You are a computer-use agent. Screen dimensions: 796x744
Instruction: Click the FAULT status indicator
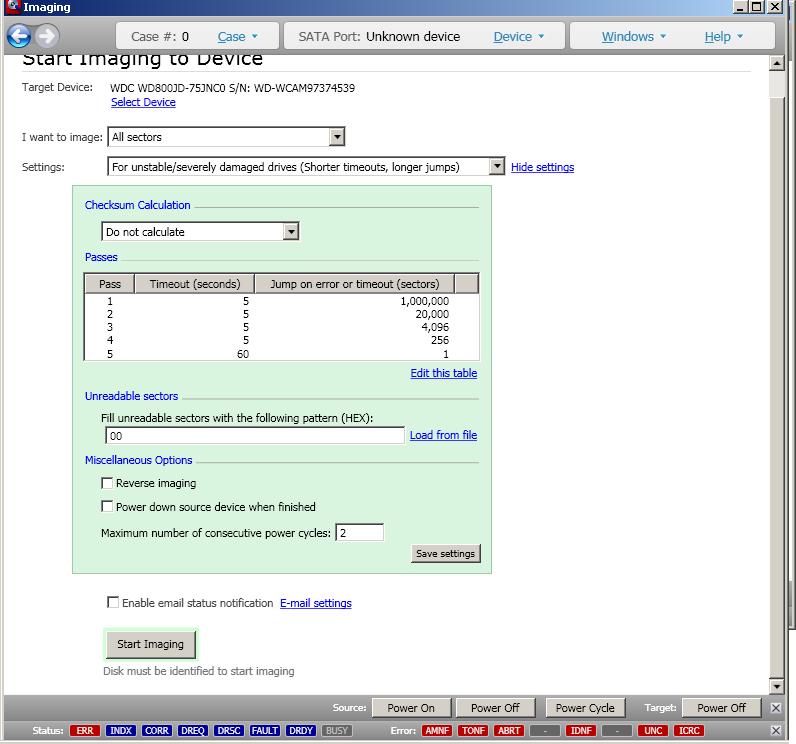point(264,730)
